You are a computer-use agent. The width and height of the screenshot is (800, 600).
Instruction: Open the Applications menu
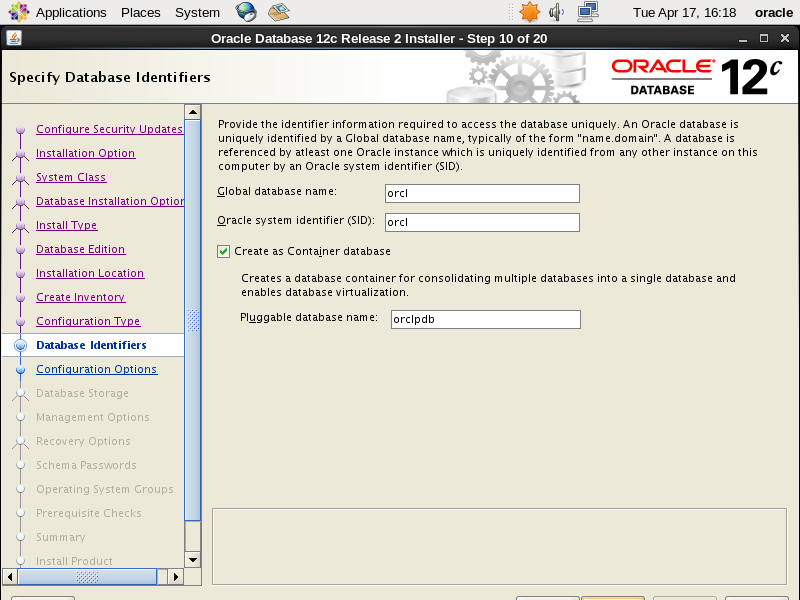71,12
